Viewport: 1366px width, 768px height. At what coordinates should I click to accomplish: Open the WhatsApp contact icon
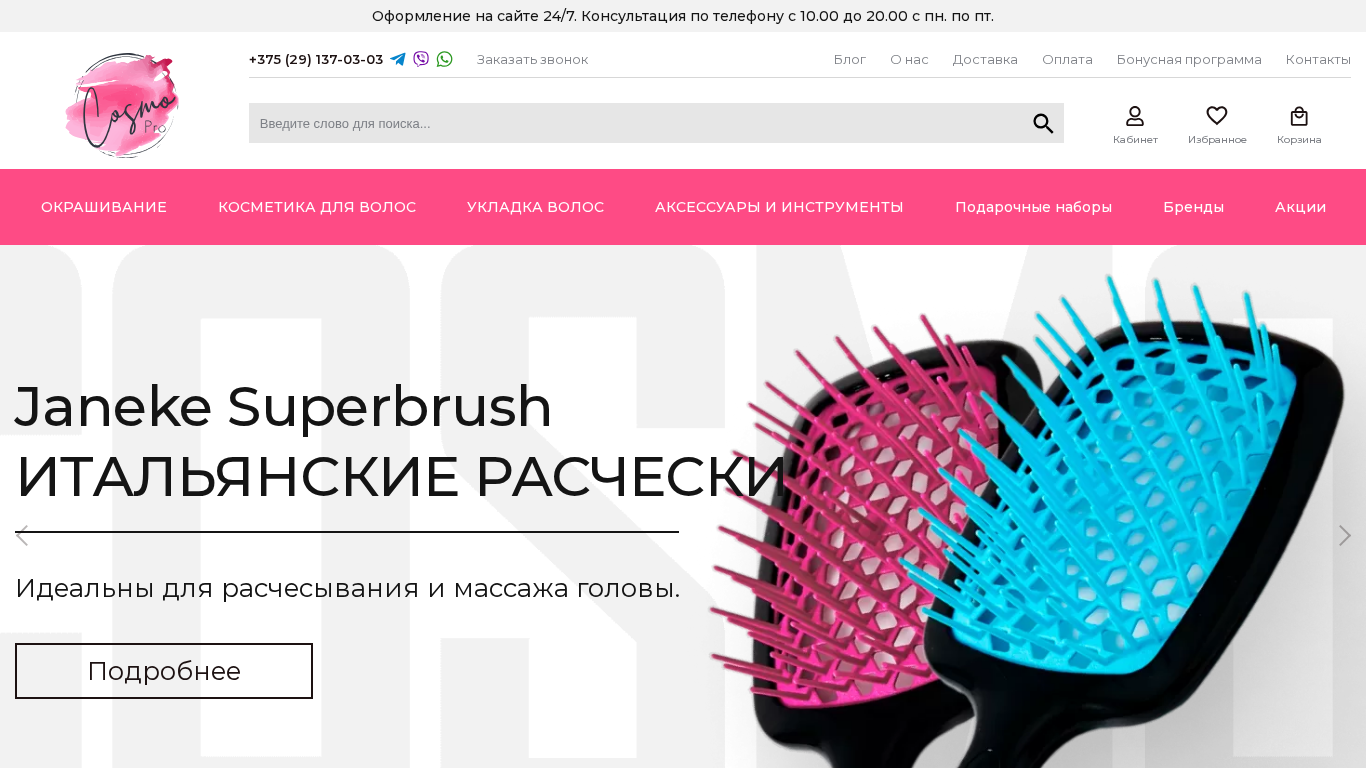coord(444,59)
